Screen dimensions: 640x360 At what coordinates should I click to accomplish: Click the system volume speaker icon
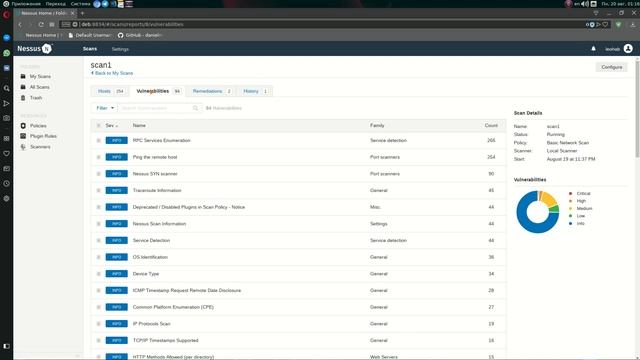[585, 4]
